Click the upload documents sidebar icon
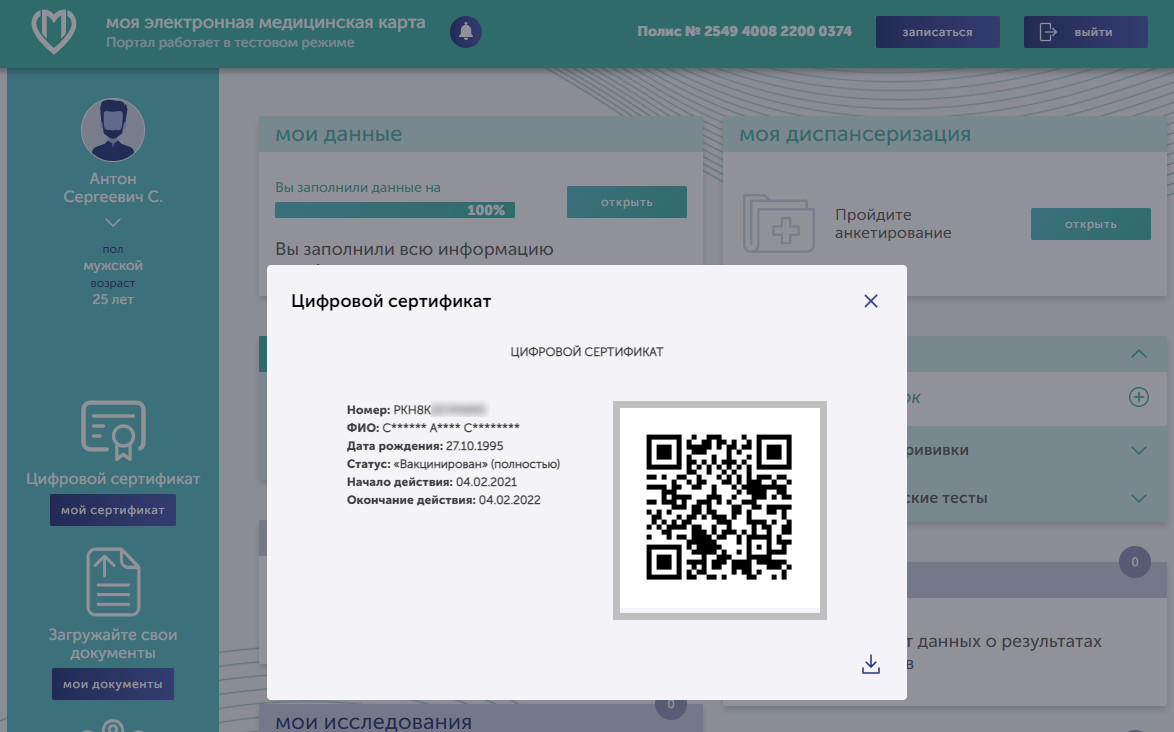This screenshot has width=1174, height=732. [x=113, y=582]
